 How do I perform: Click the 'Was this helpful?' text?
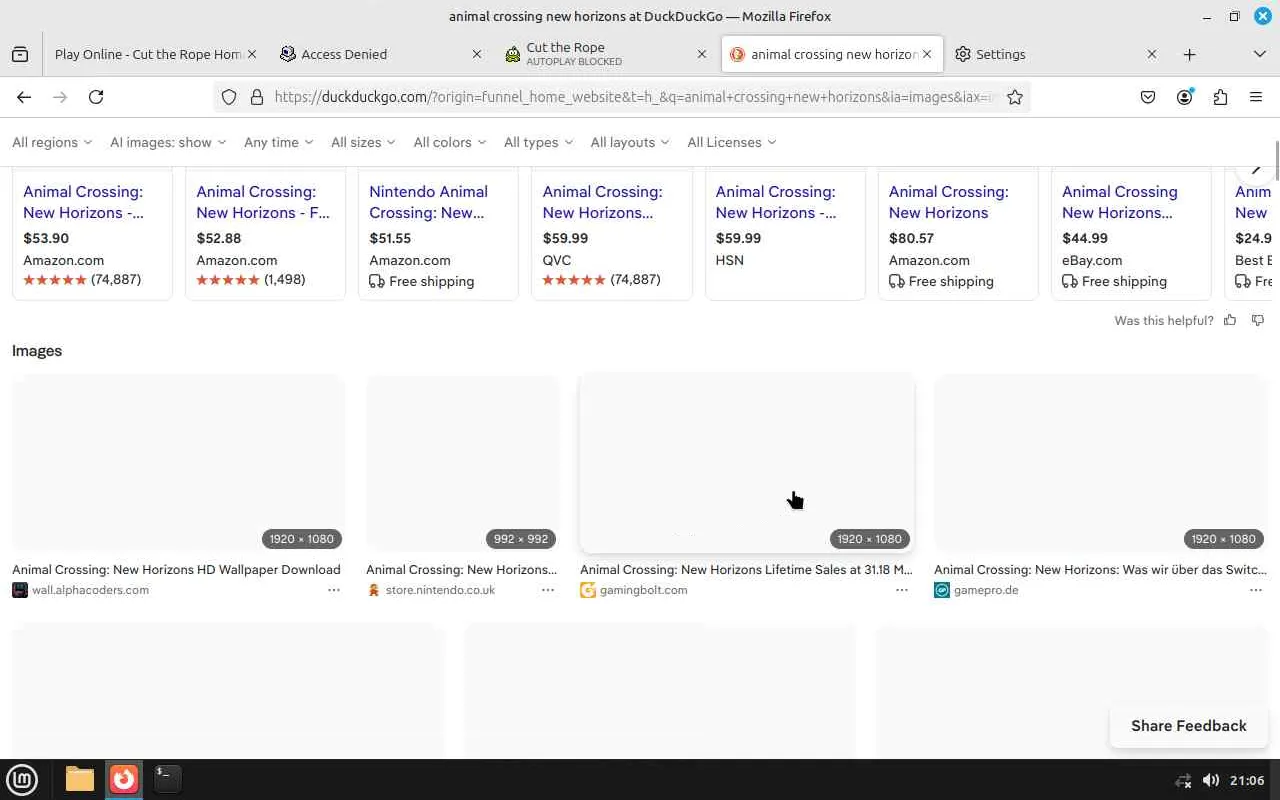(x=1164, y=320)
